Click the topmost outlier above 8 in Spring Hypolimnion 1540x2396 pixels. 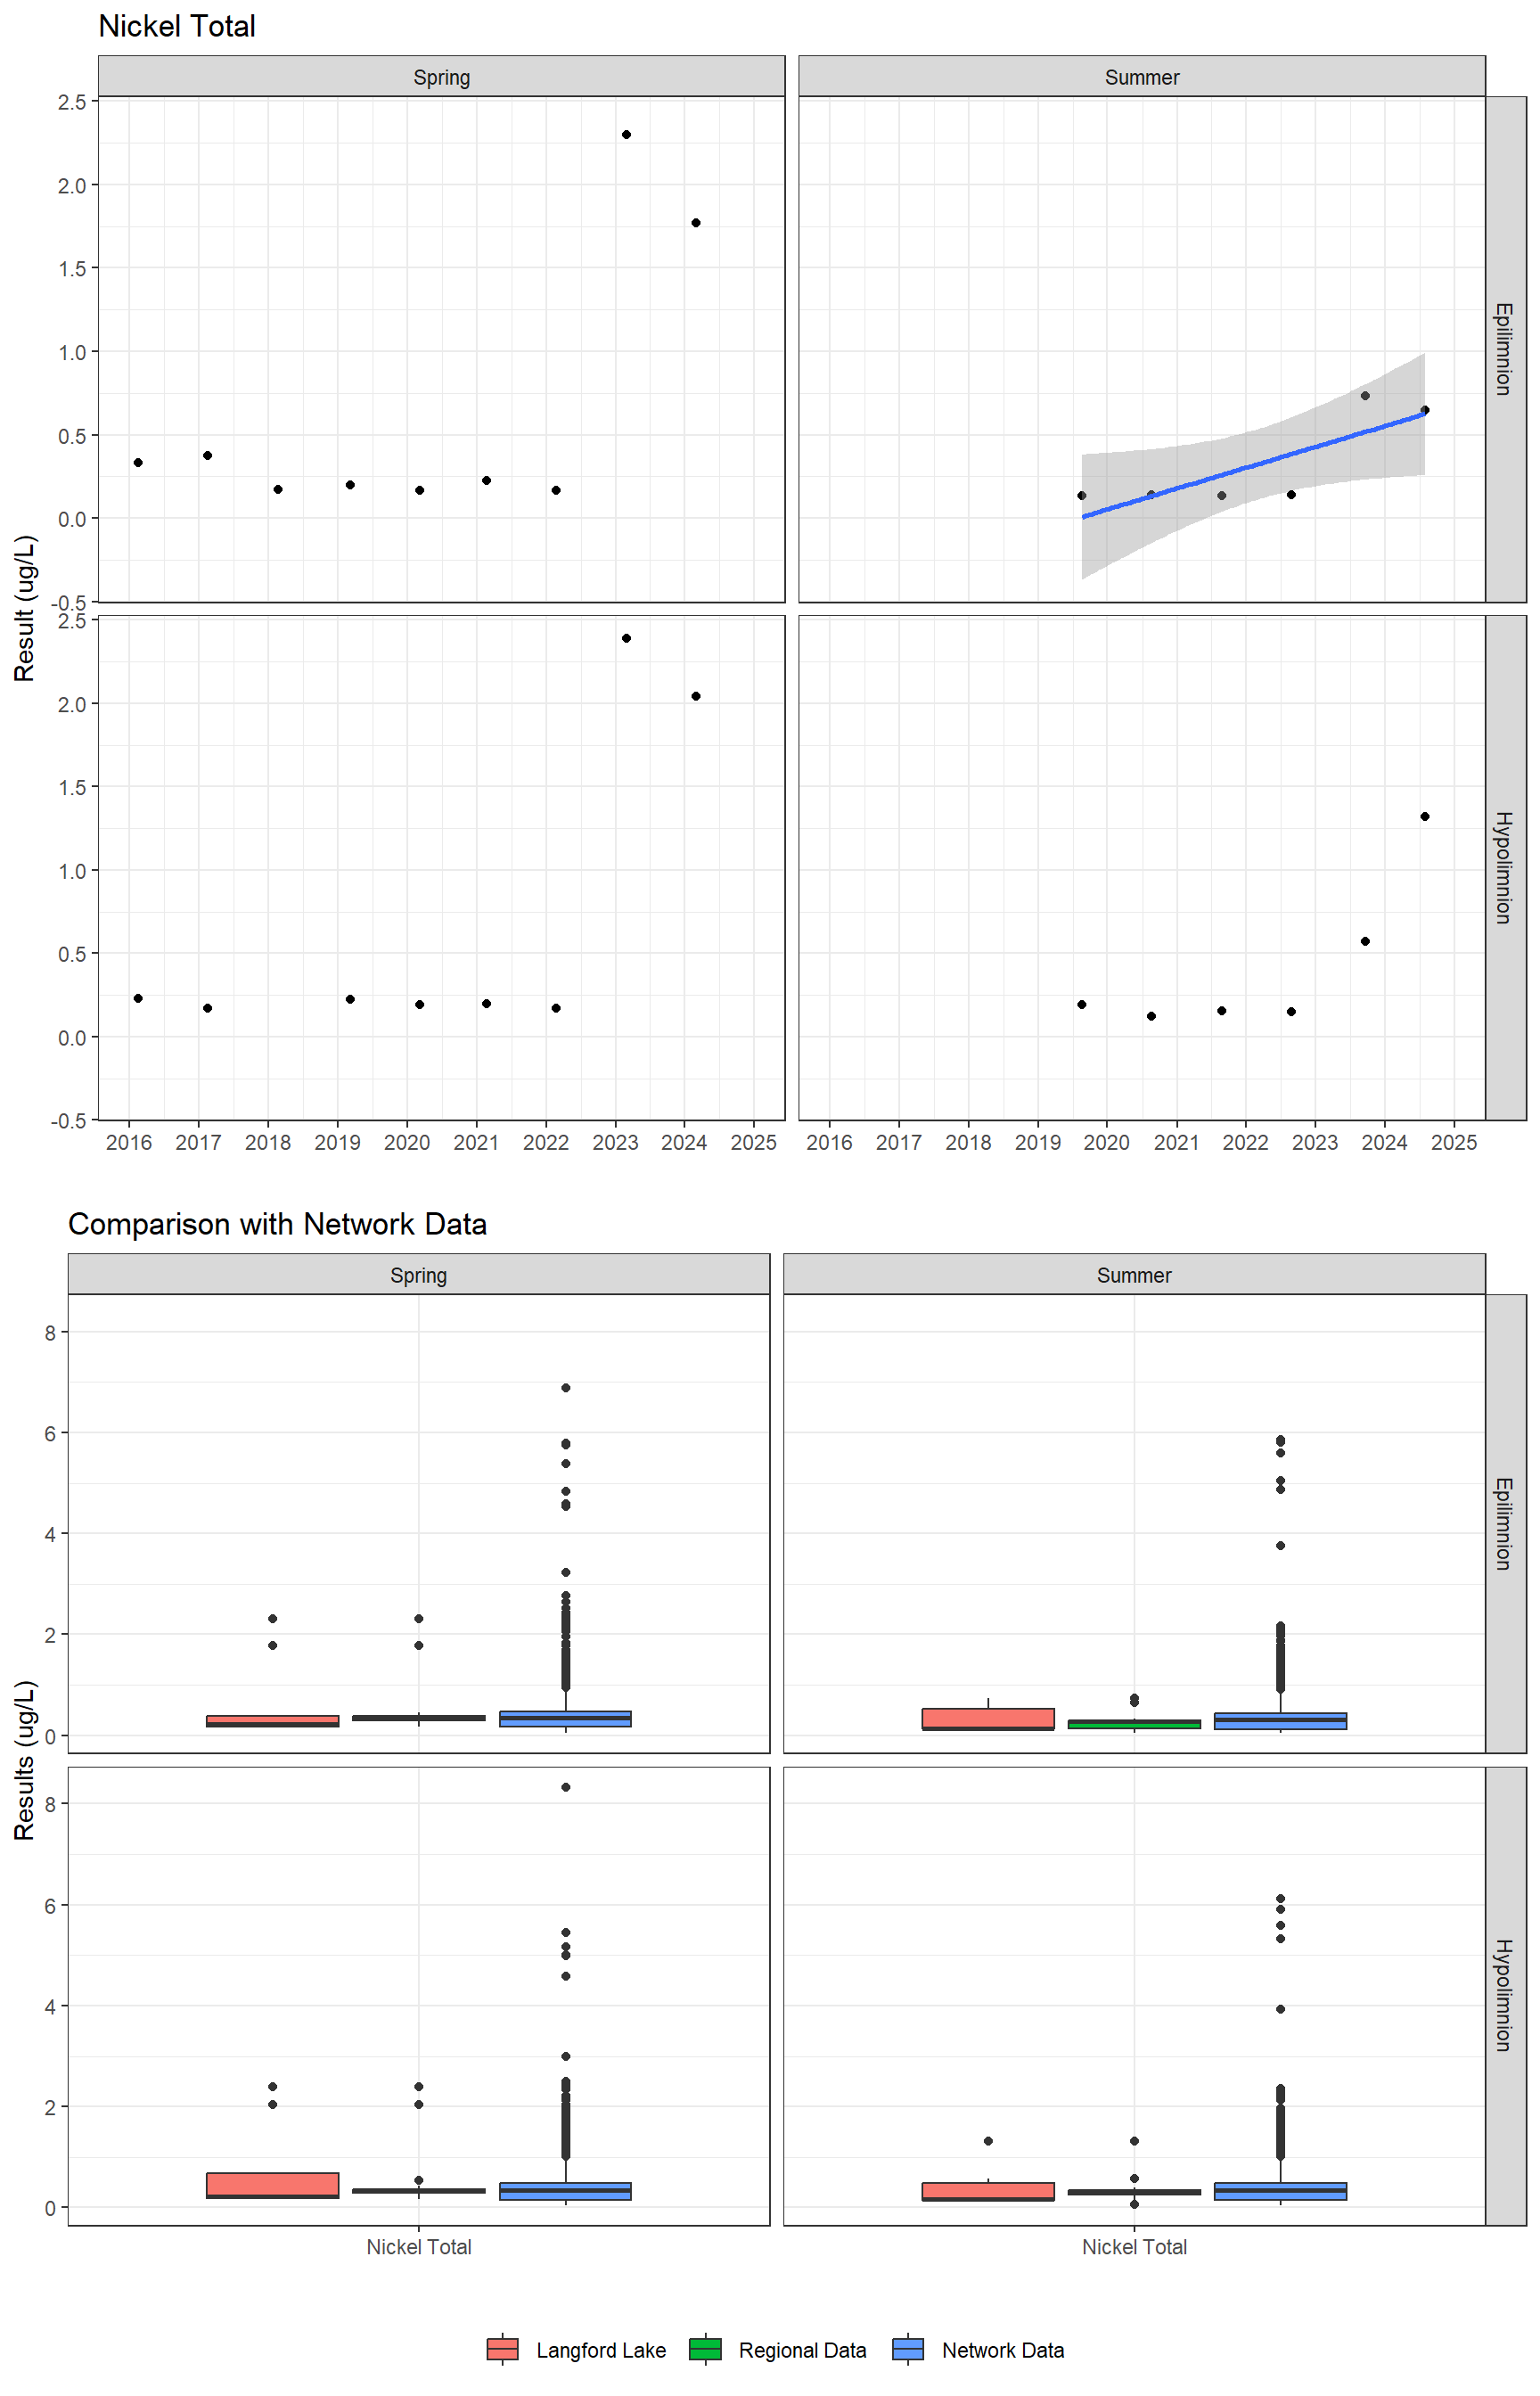click(x=566, y=1787)
